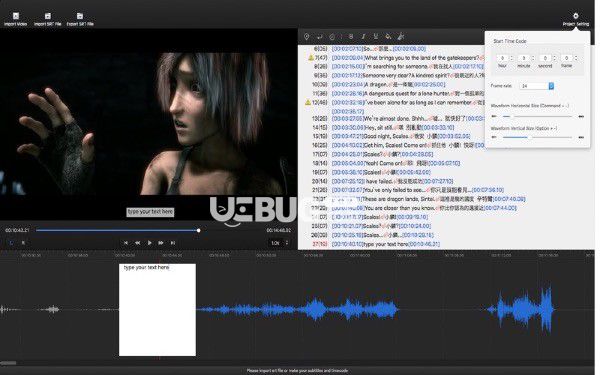Toggle bold formatting in subtitle toolbar

tap(351, 36)
